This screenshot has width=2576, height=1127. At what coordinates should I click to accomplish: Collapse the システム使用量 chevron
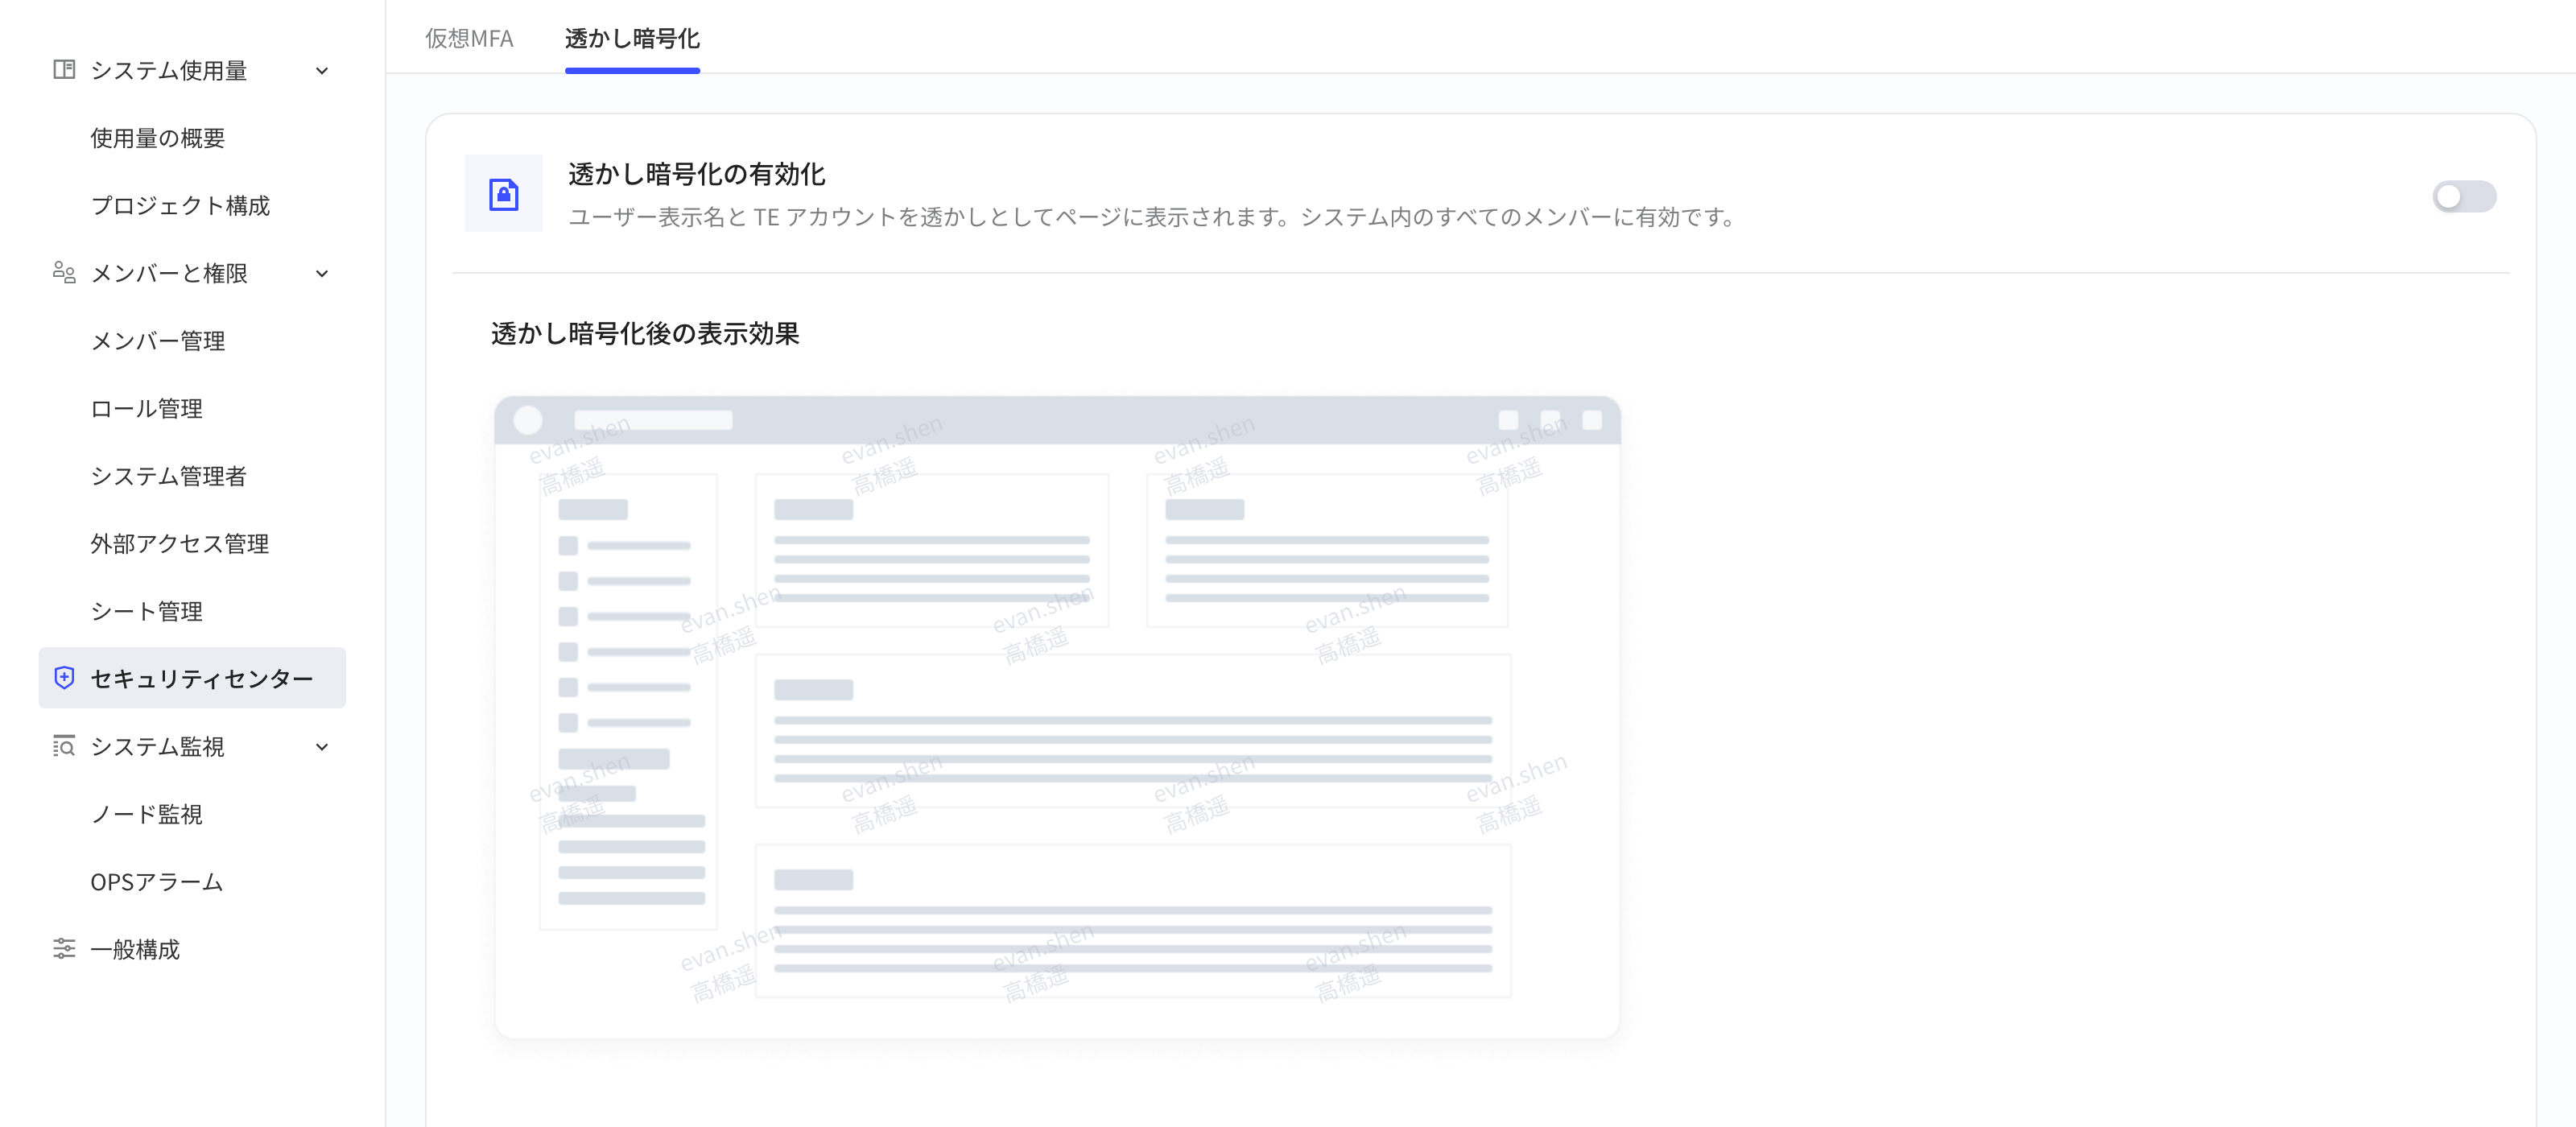pyautogui.click(x=322, y=71)
